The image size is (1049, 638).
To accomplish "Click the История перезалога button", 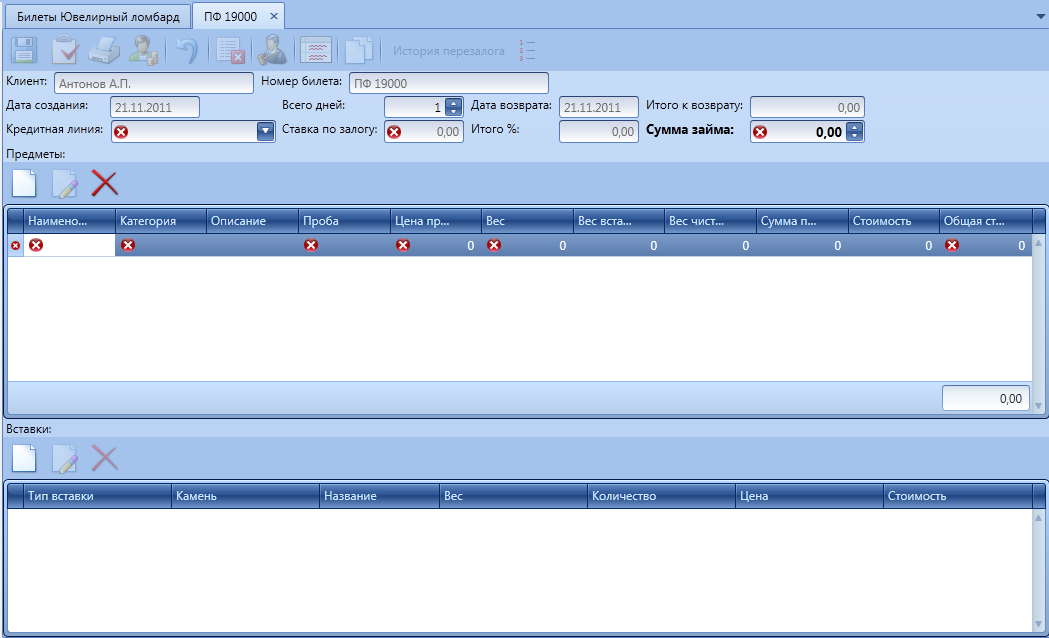I will point(448,50).
